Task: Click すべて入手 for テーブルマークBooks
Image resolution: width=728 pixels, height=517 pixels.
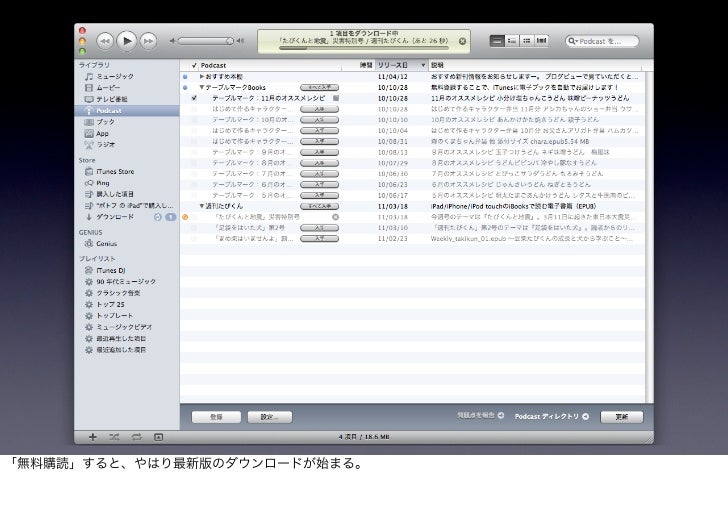Action: 319,87
